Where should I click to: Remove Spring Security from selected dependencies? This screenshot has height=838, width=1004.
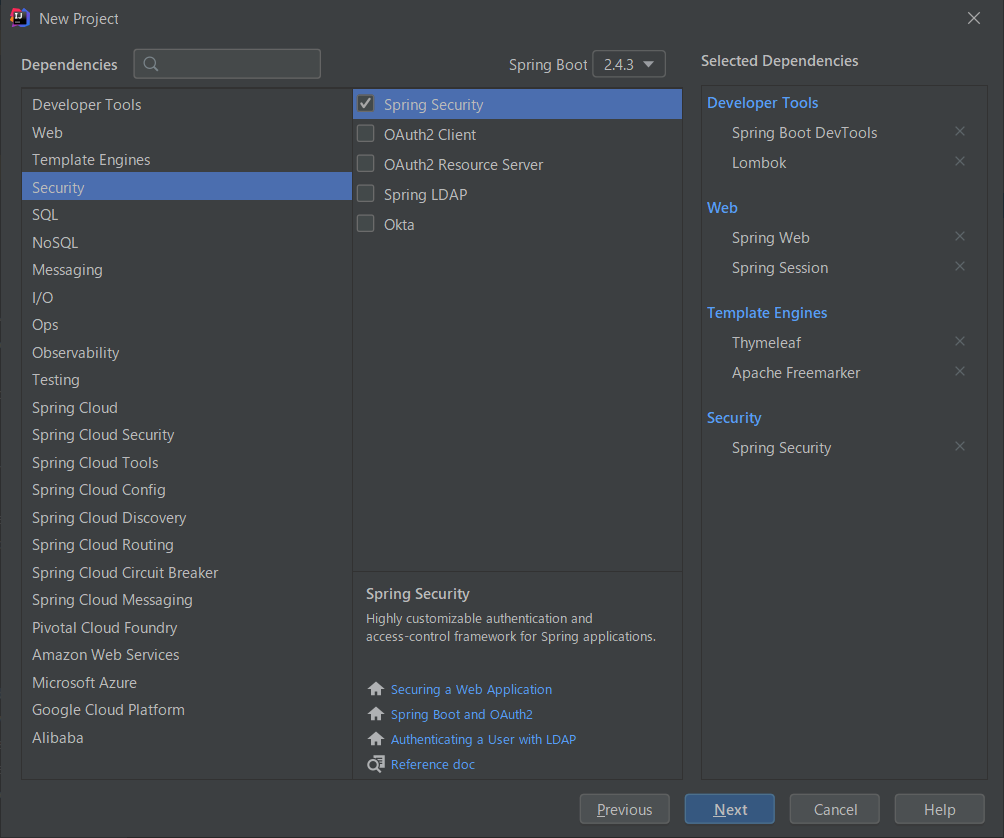coord(960,446)
